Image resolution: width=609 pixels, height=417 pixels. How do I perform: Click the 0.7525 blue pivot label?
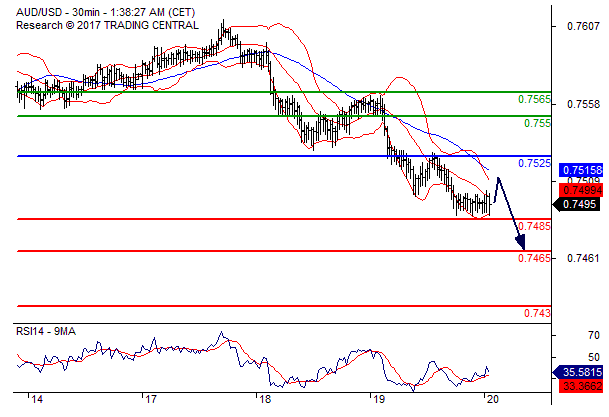pyautogui.click(x=534, y=163)
